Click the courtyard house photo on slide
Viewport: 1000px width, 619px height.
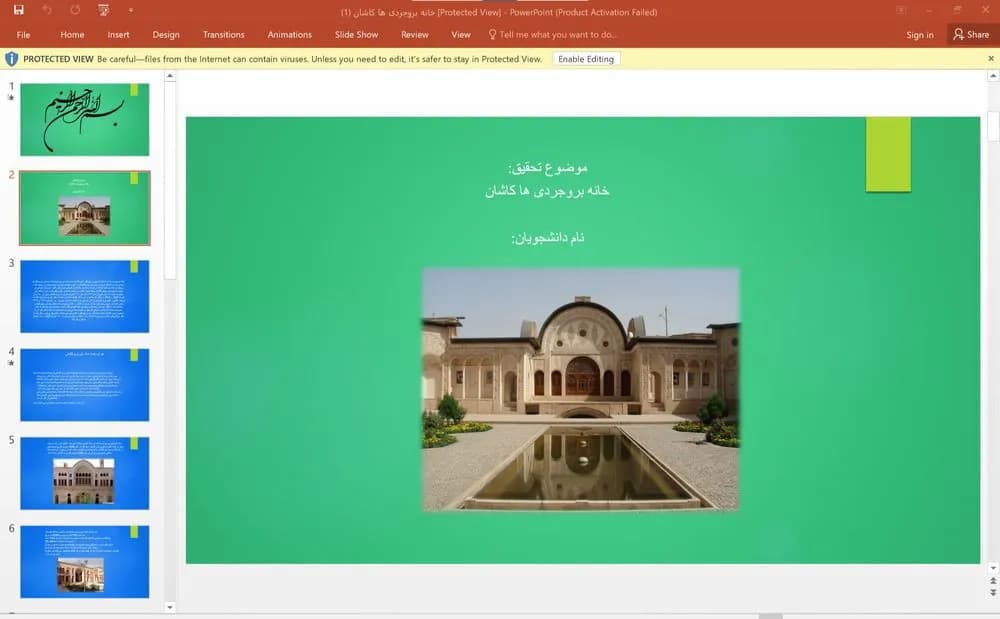tap(581, 390)
